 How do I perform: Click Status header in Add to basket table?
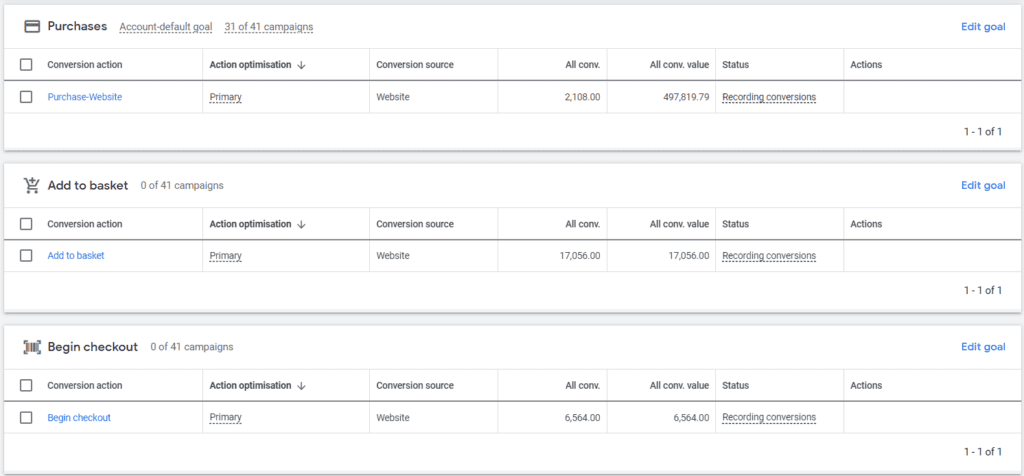click(x=735, y=224)
